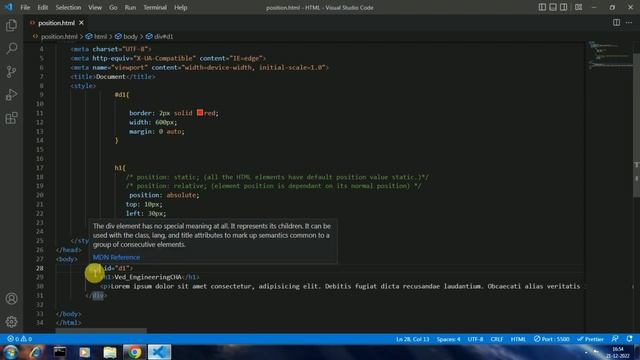Click the 'position: absolute;' code line
The image size is (640, 360).
pos(164,195)
